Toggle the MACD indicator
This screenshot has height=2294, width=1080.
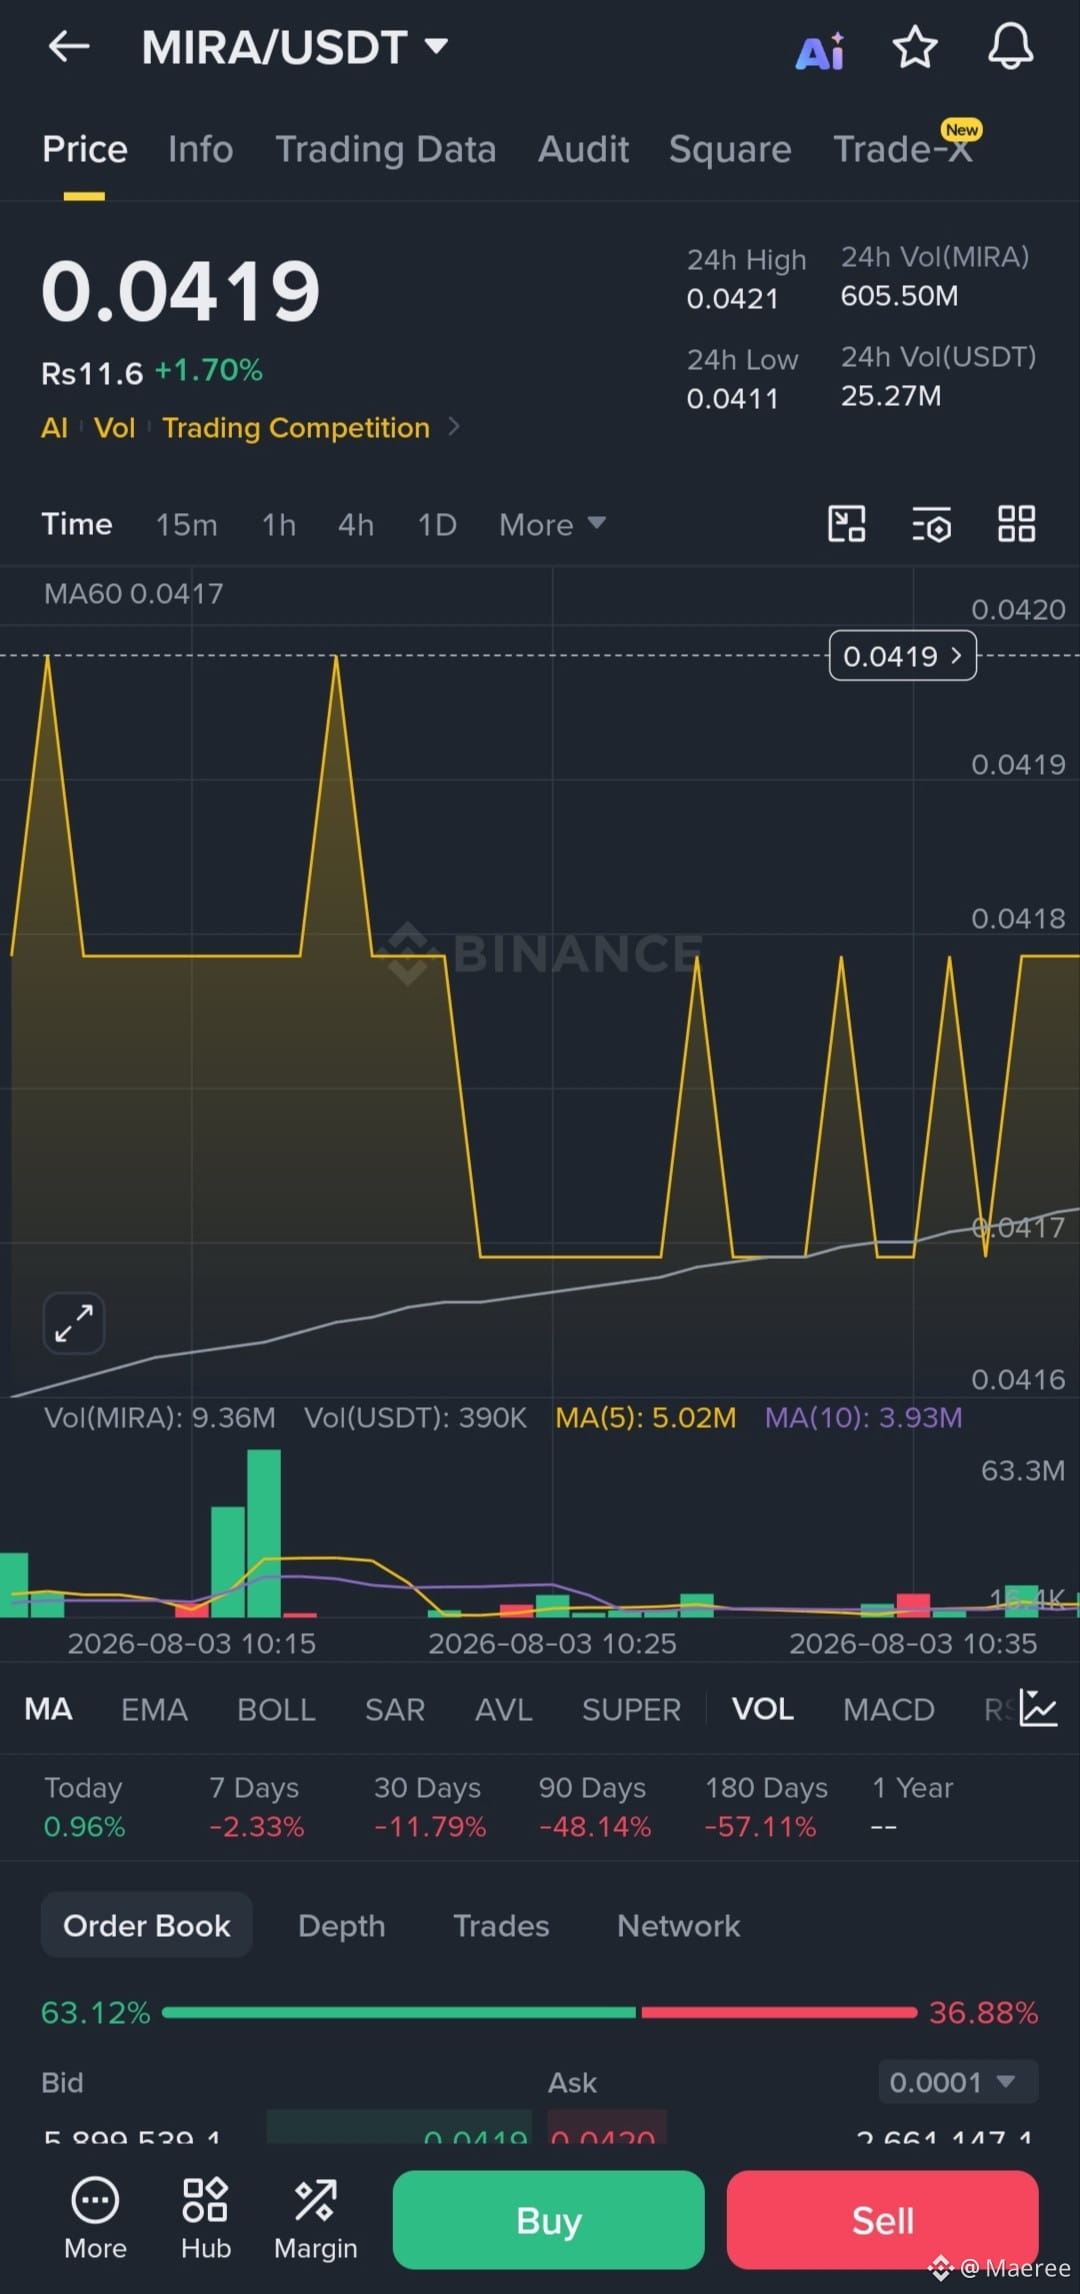[x=888, y=1709]
